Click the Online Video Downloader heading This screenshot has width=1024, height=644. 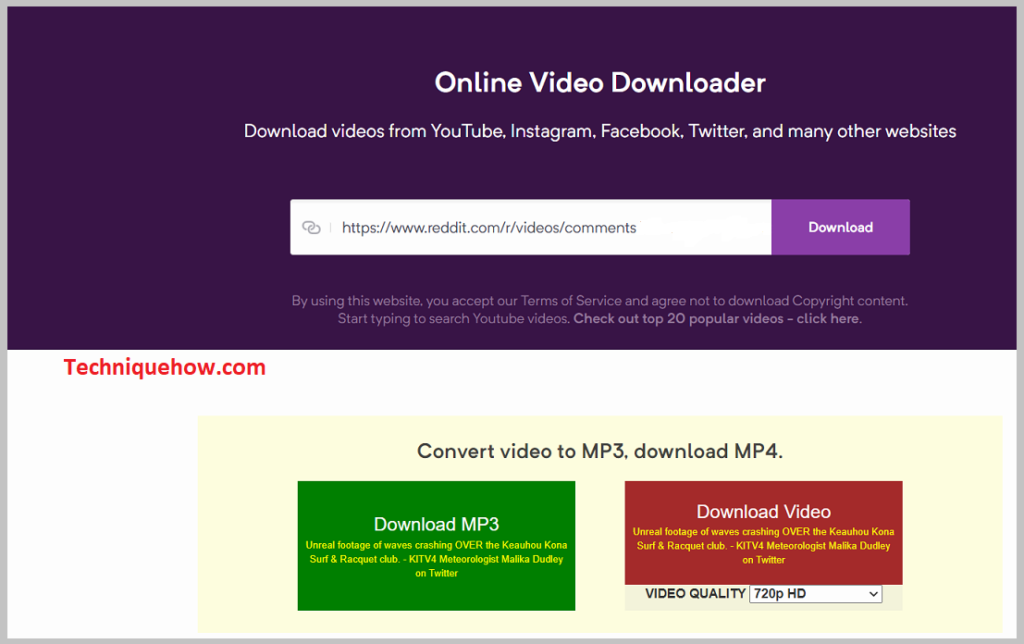pyautogui.click(x=600, y=83)
